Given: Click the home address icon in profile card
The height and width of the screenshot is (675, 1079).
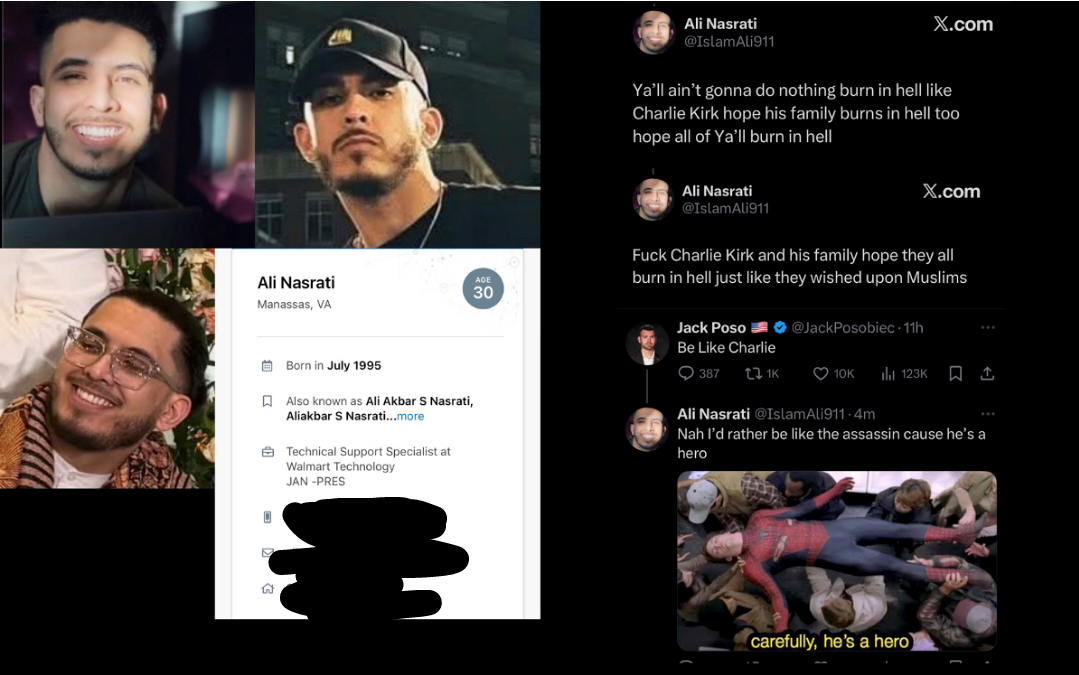Looking at the screenshot, I should click(268, 588).
